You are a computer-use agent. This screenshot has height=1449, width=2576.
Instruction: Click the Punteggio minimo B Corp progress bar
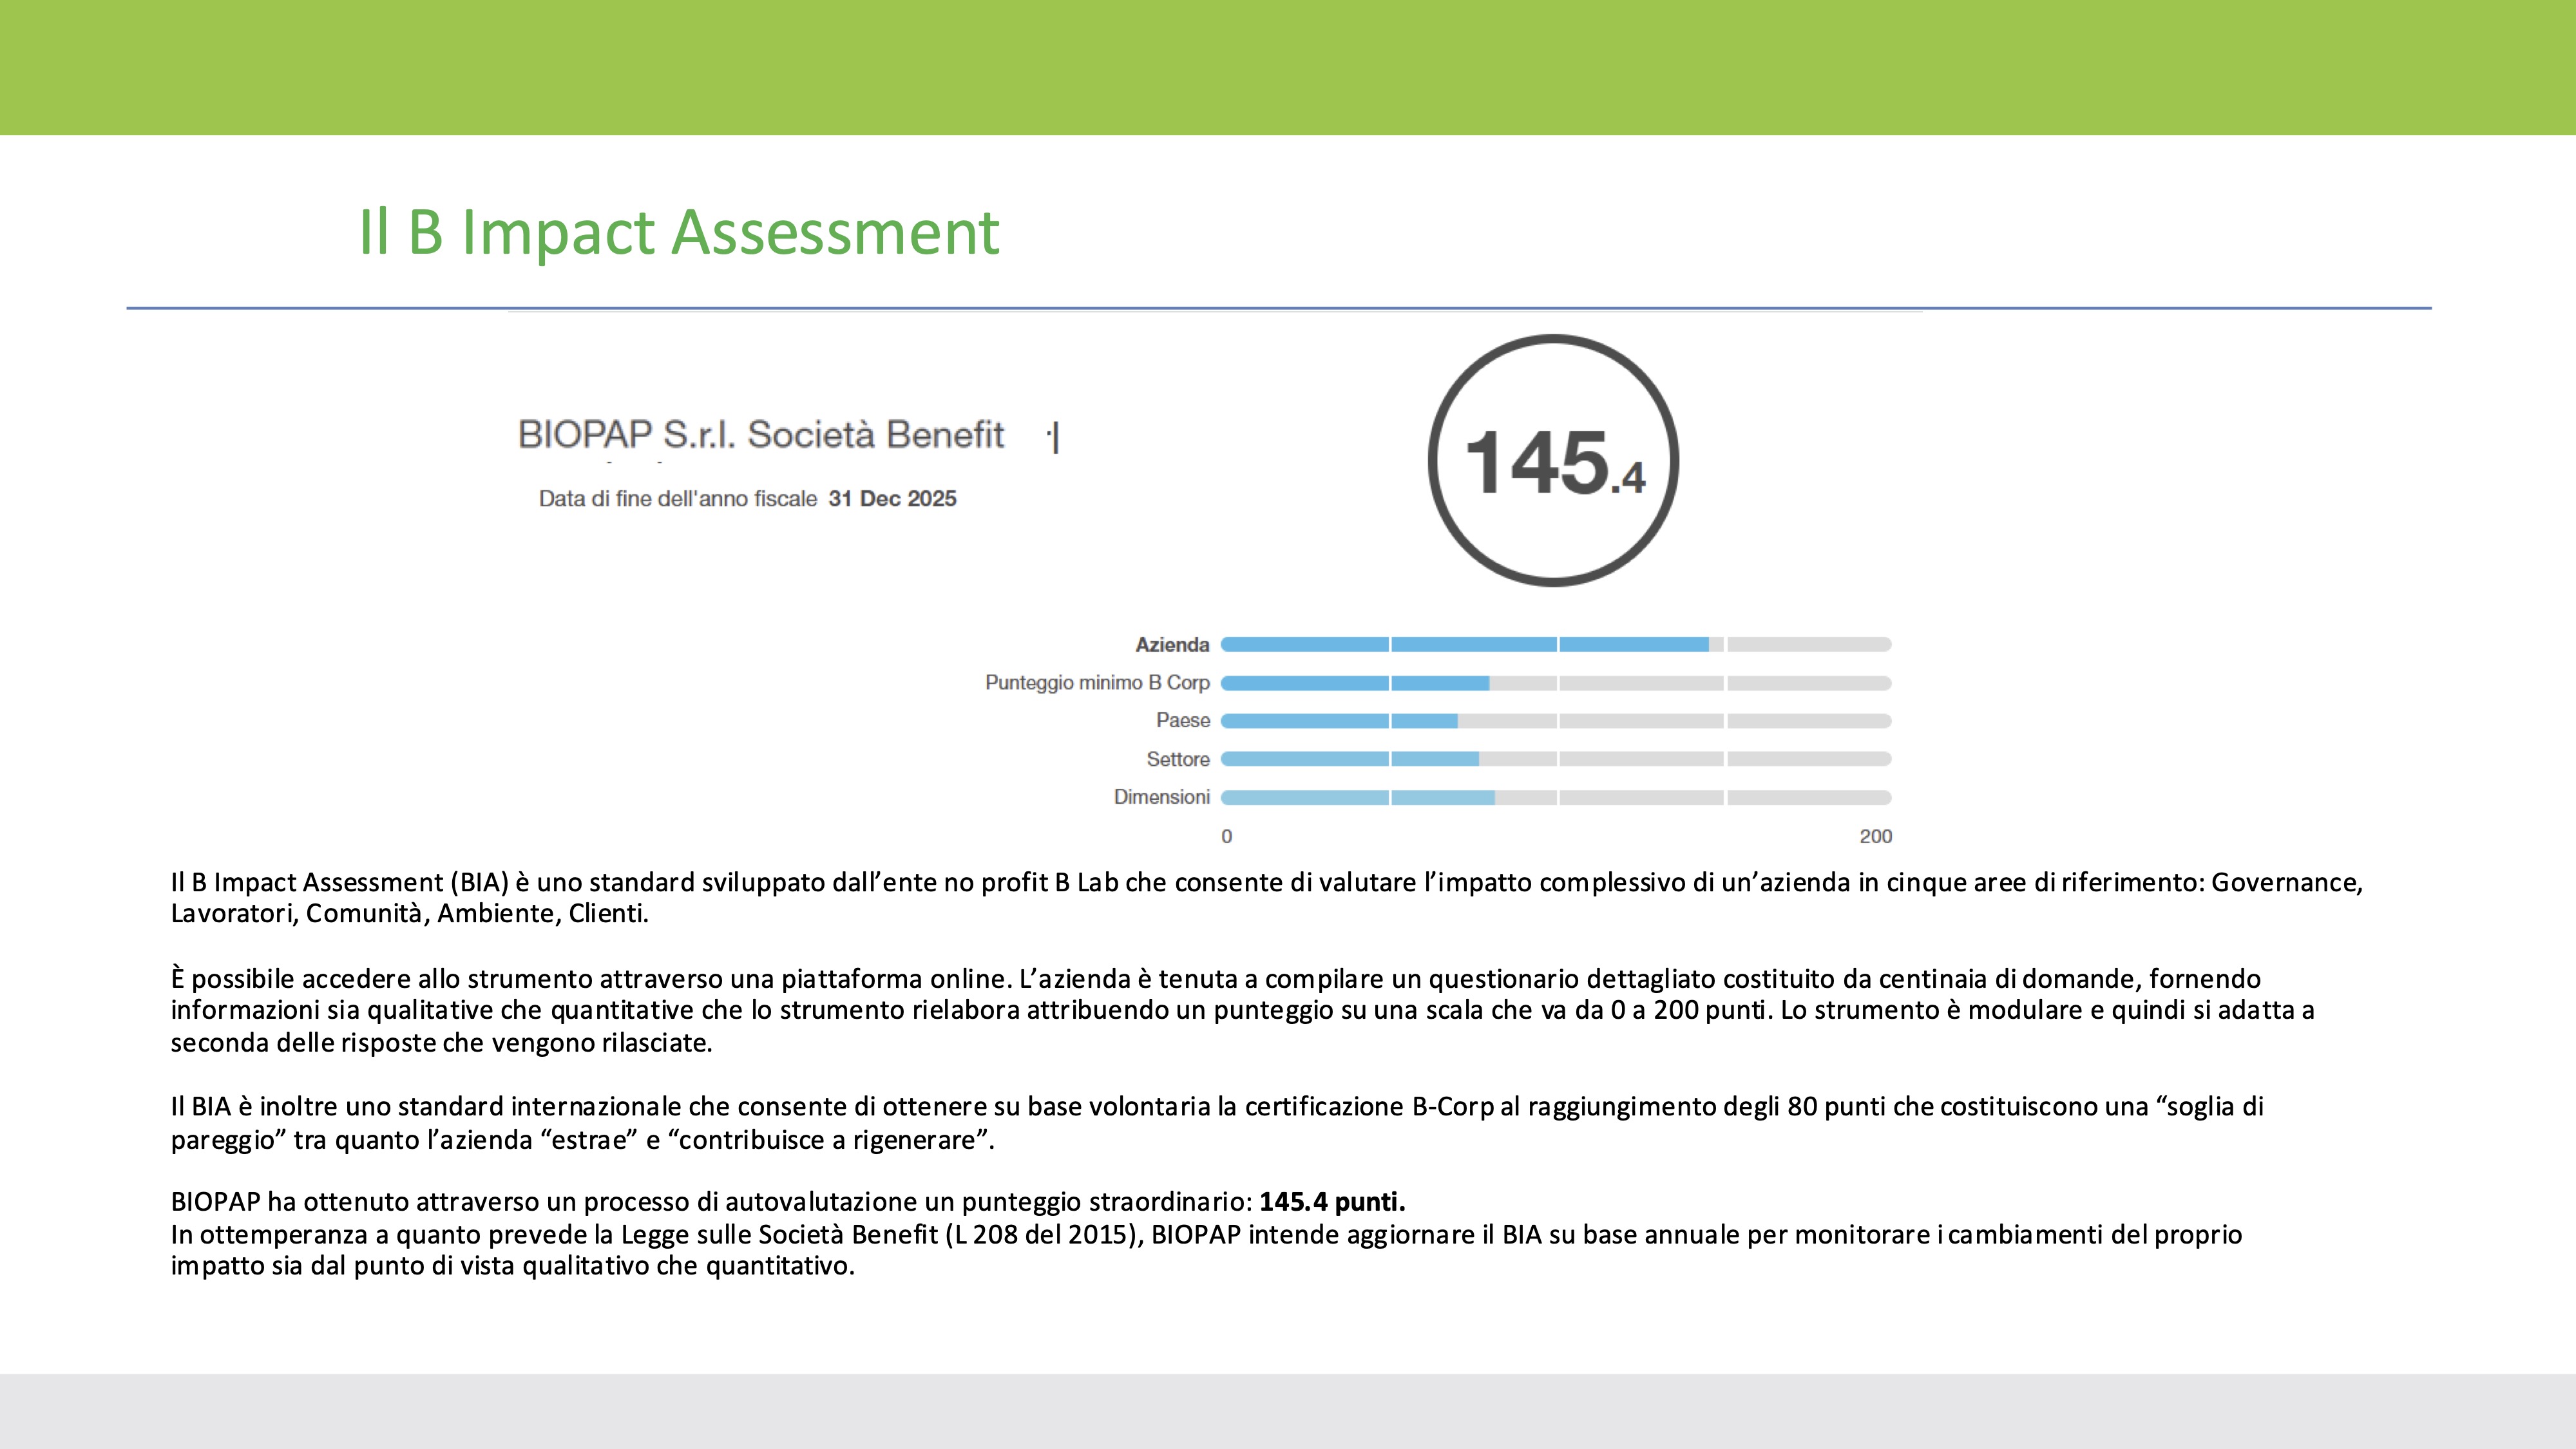point(1556,683)
